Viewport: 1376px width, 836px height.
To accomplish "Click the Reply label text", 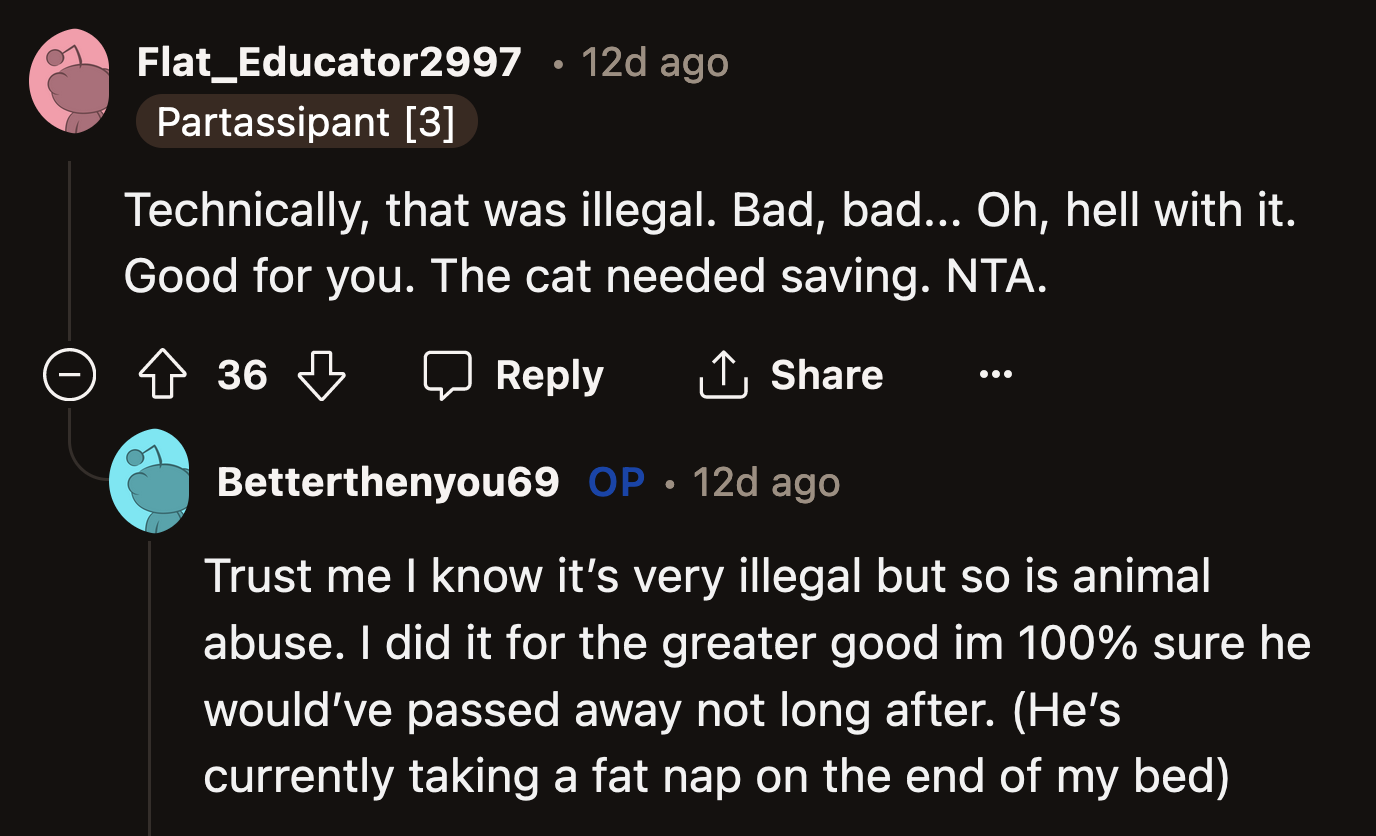I will click(x=549, y=375).
